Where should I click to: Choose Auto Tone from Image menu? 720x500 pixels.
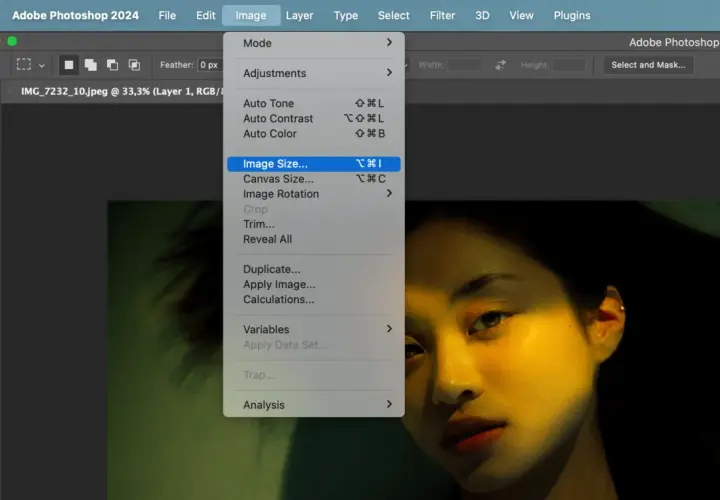(x=314, y=103)
